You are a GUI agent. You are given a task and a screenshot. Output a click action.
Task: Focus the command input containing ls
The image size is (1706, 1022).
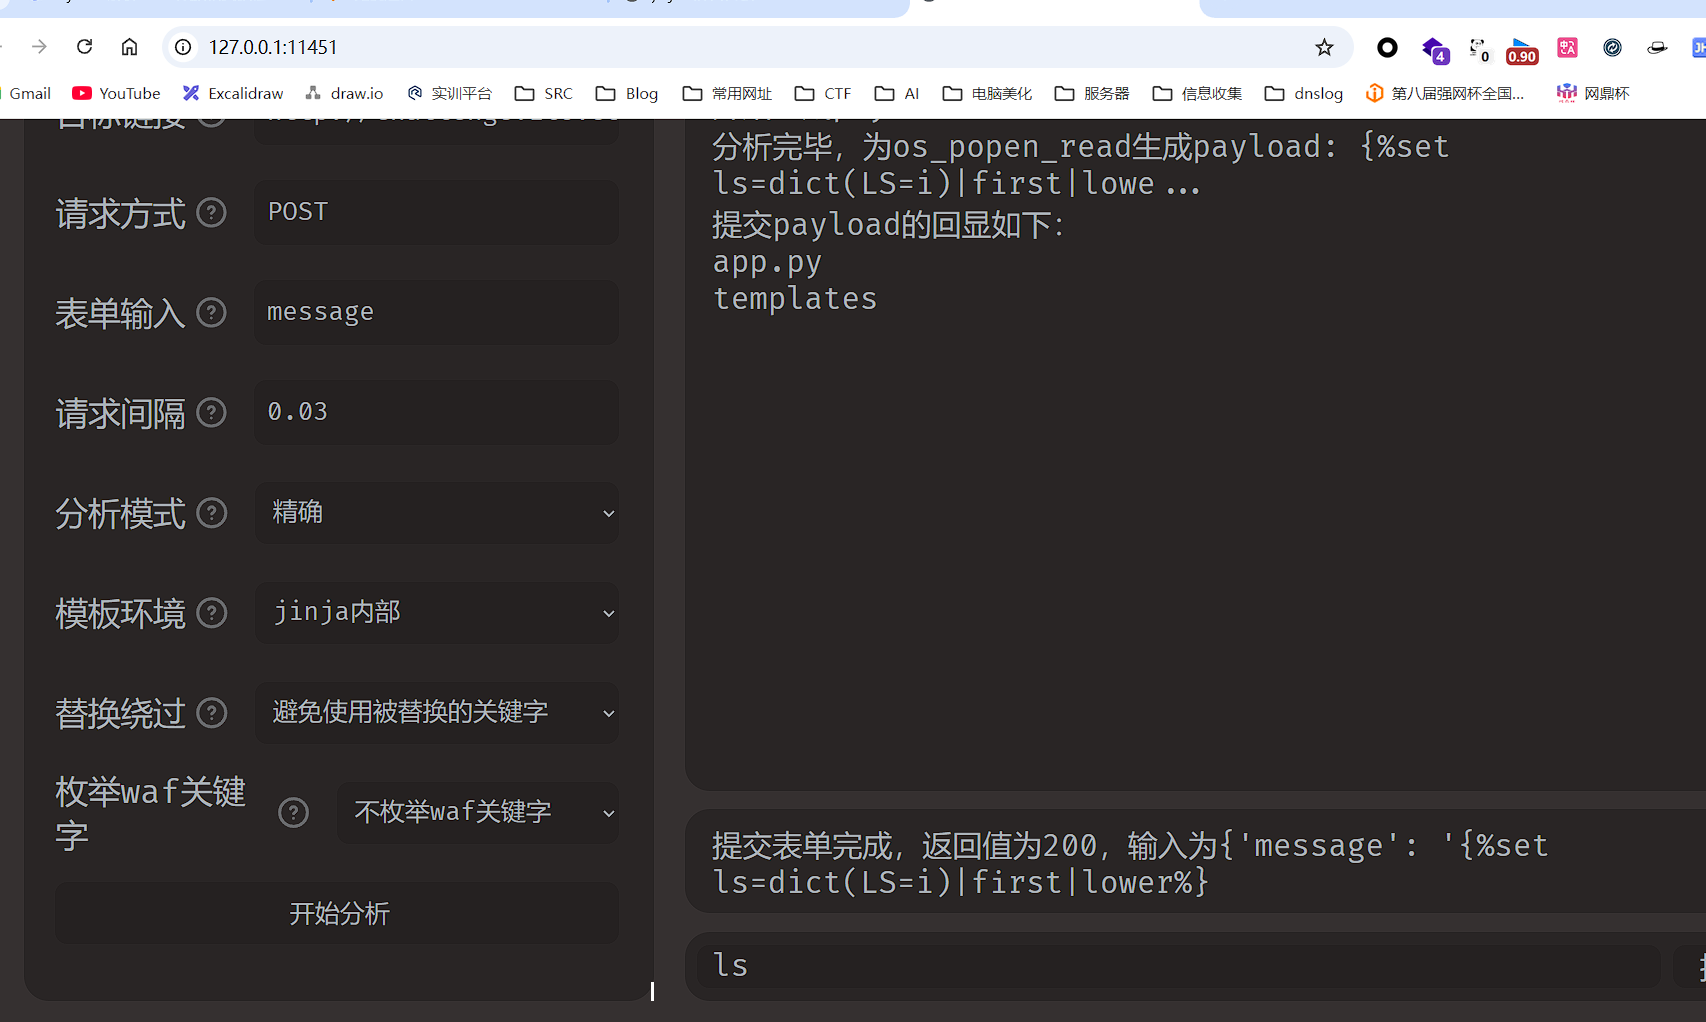coord(1177,966)
